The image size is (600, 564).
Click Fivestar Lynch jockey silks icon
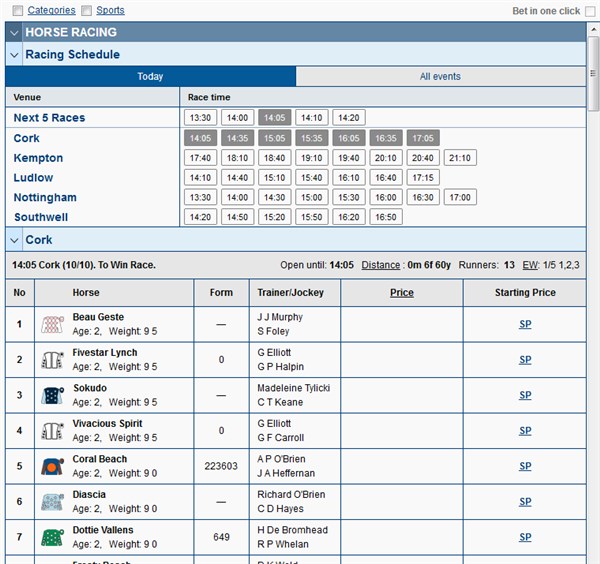[52, 360]
